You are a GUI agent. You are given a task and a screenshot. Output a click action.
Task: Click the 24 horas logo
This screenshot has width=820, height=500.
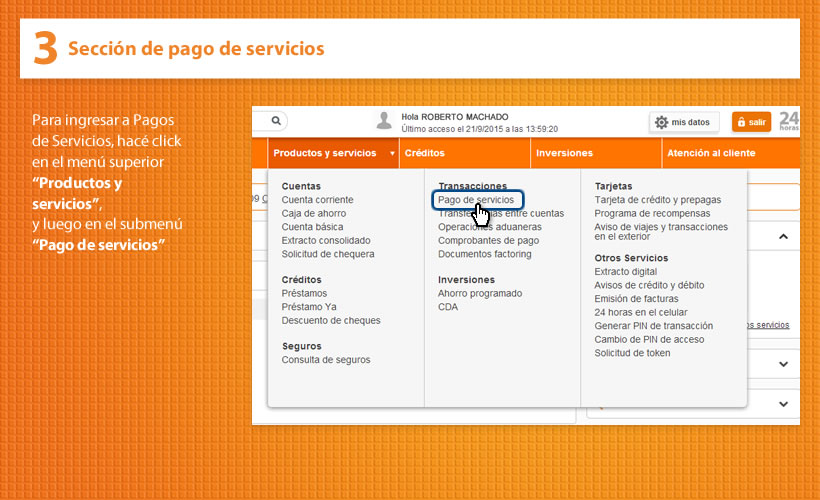pyautogui.click(x=788, y=121)
